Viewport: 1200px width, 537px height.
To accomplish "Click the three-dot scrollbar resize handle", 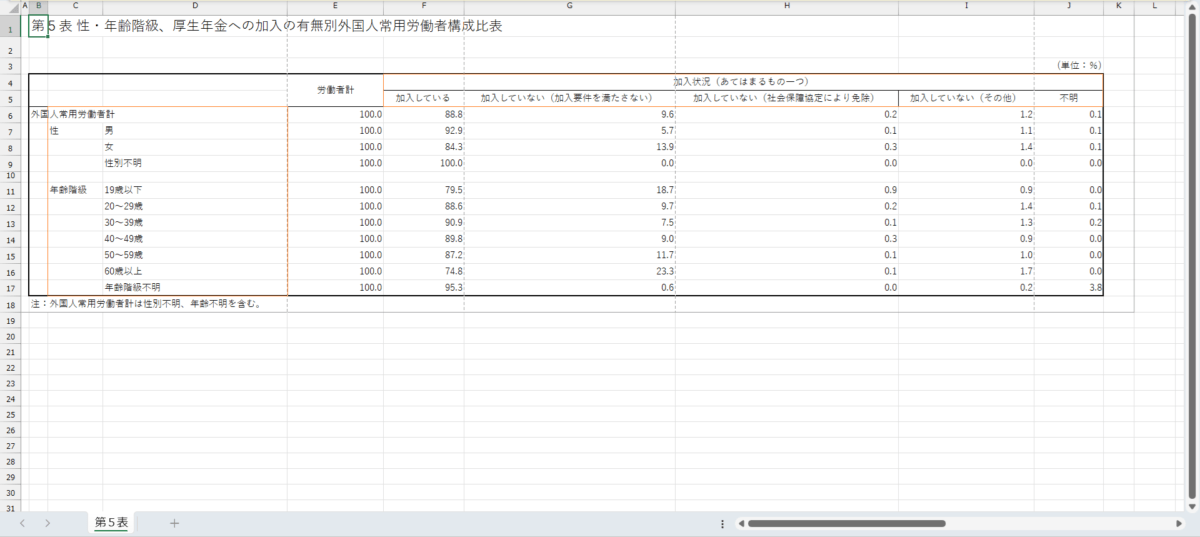I will [722, 523].
